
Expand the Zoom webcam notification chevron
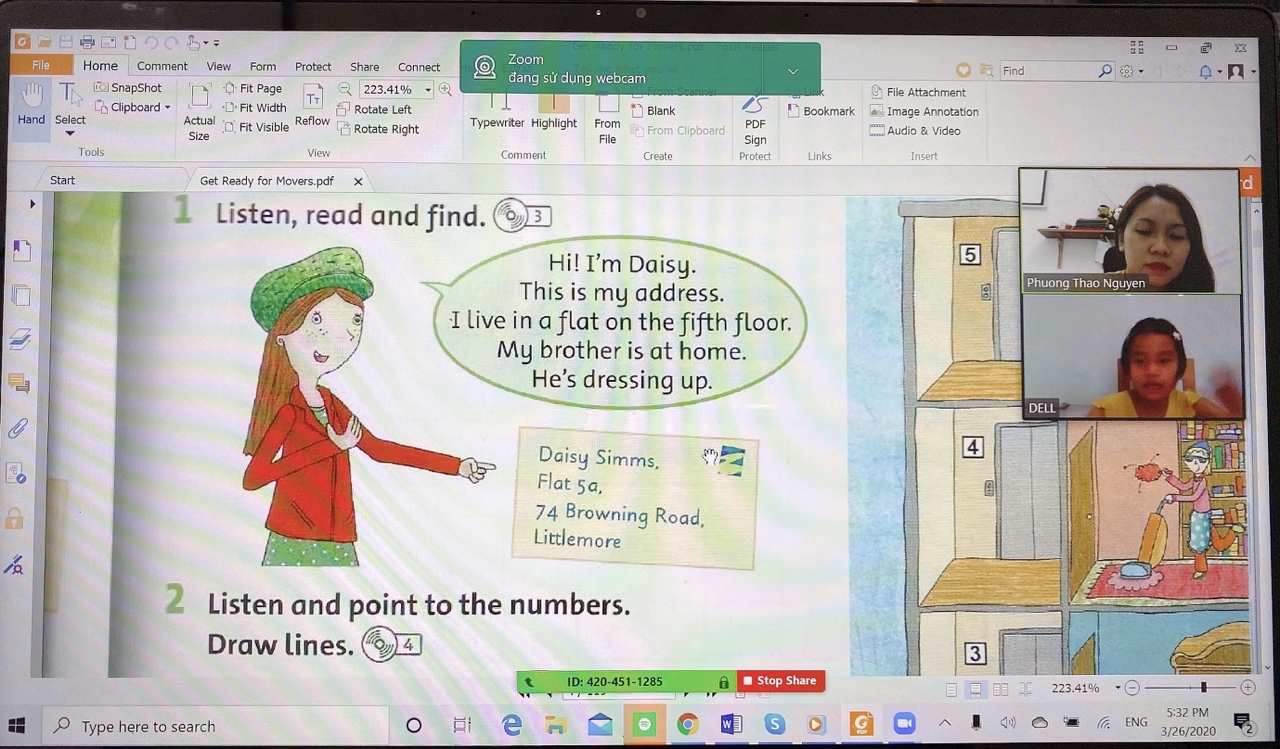(x=792, y=71)
